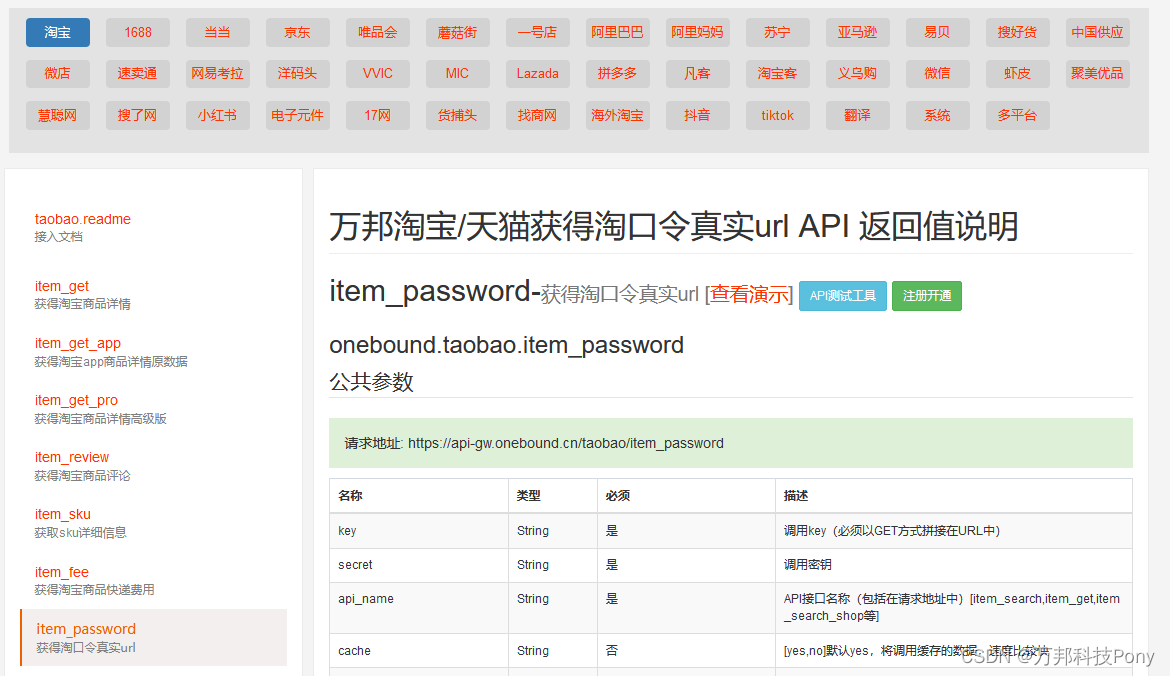Select the item_password sidebar entry
Image resolution: width=1170 pixels, height=676 pixels.
click(x=153, y=637)
